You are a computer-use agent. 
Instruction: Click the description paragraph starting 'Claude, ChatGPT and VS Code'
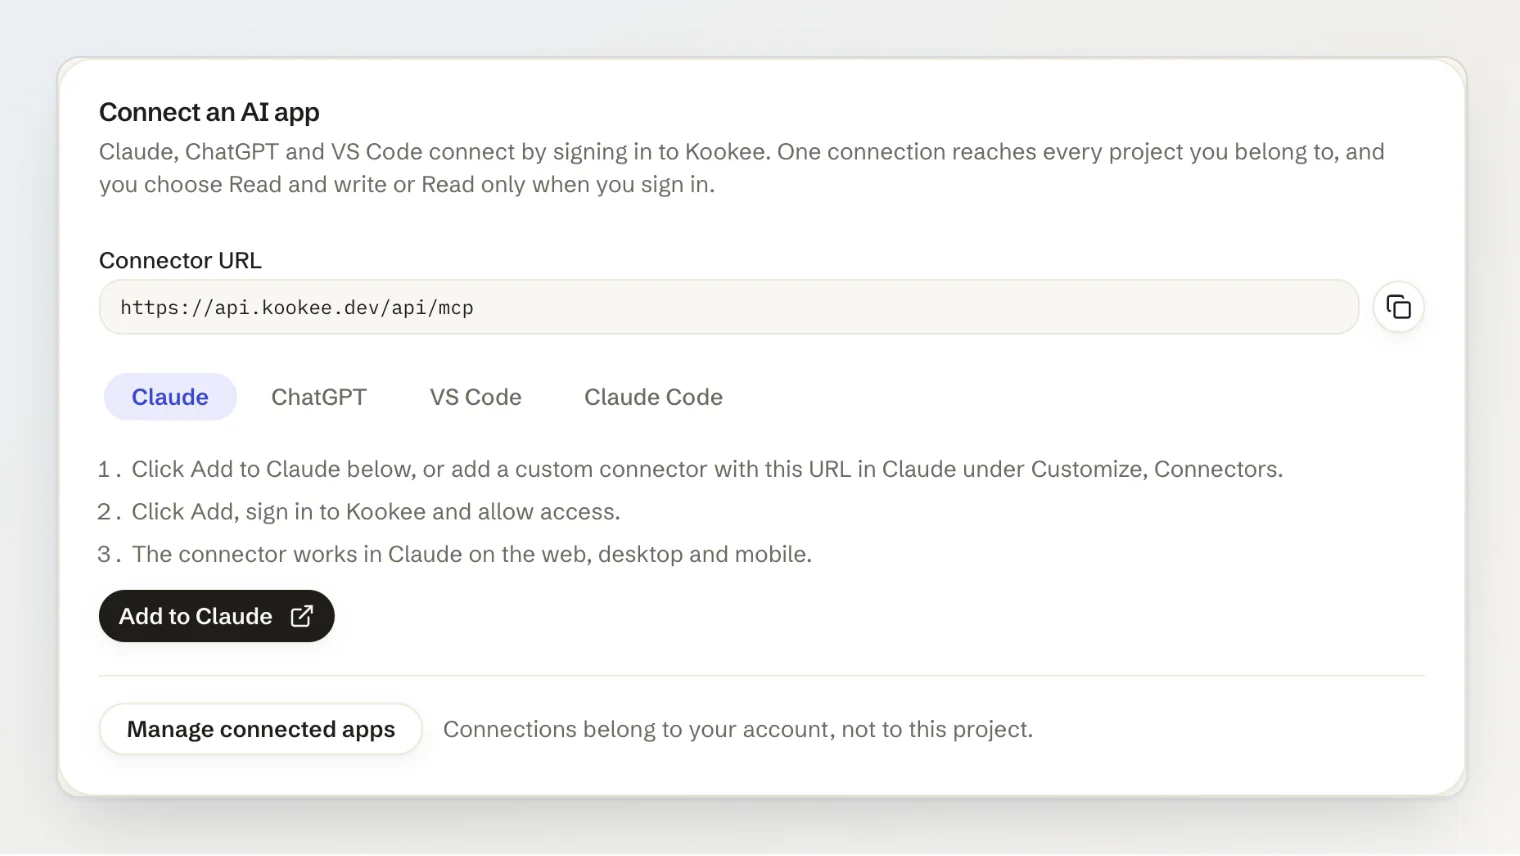click(x=742, y=168)
